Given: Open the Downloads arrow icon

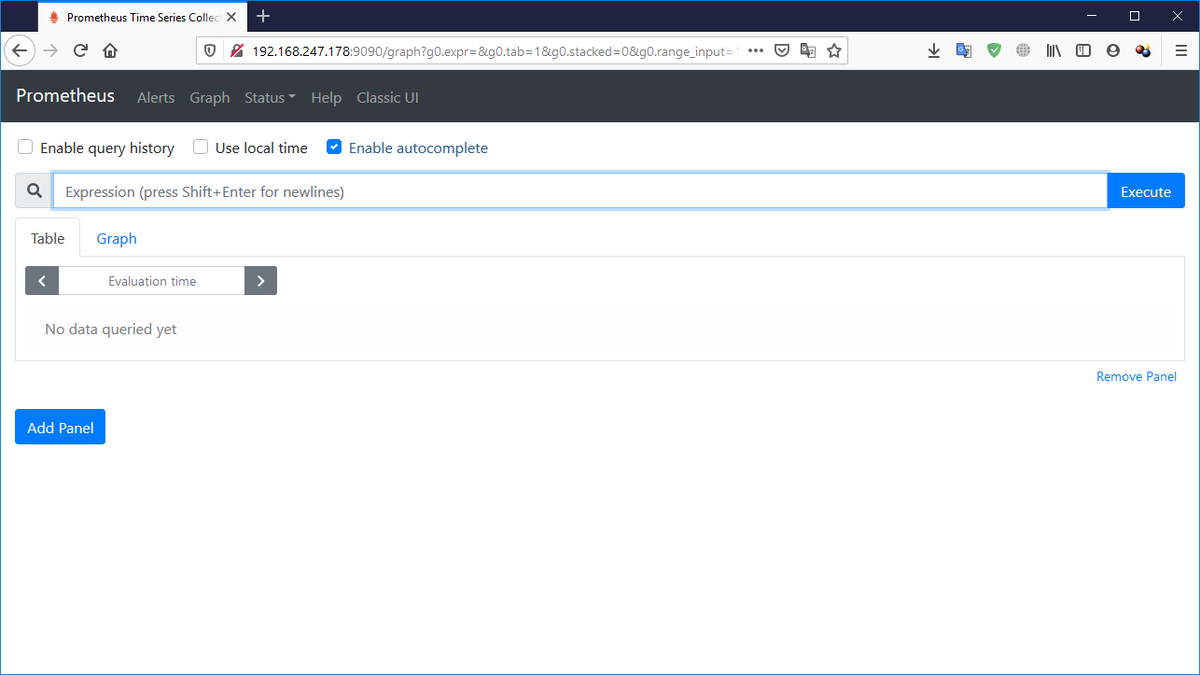Looking at the screenshot, I should click(x=934, y=50).
